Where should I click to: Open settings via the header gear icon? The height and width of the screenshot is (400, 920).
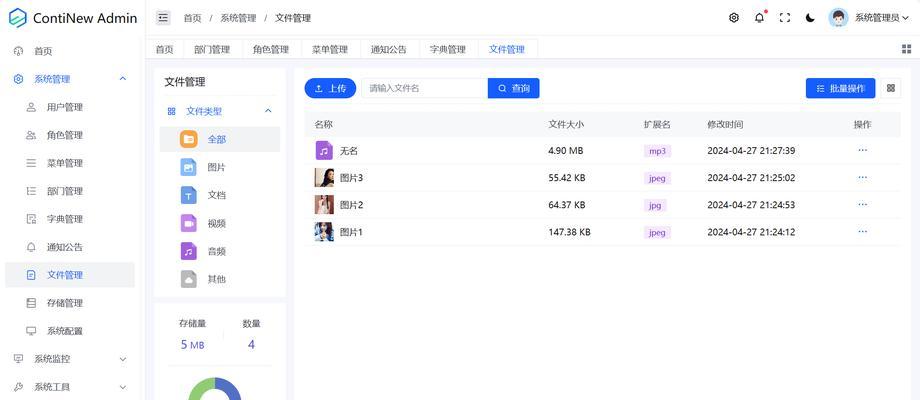(x=733, y=18)
